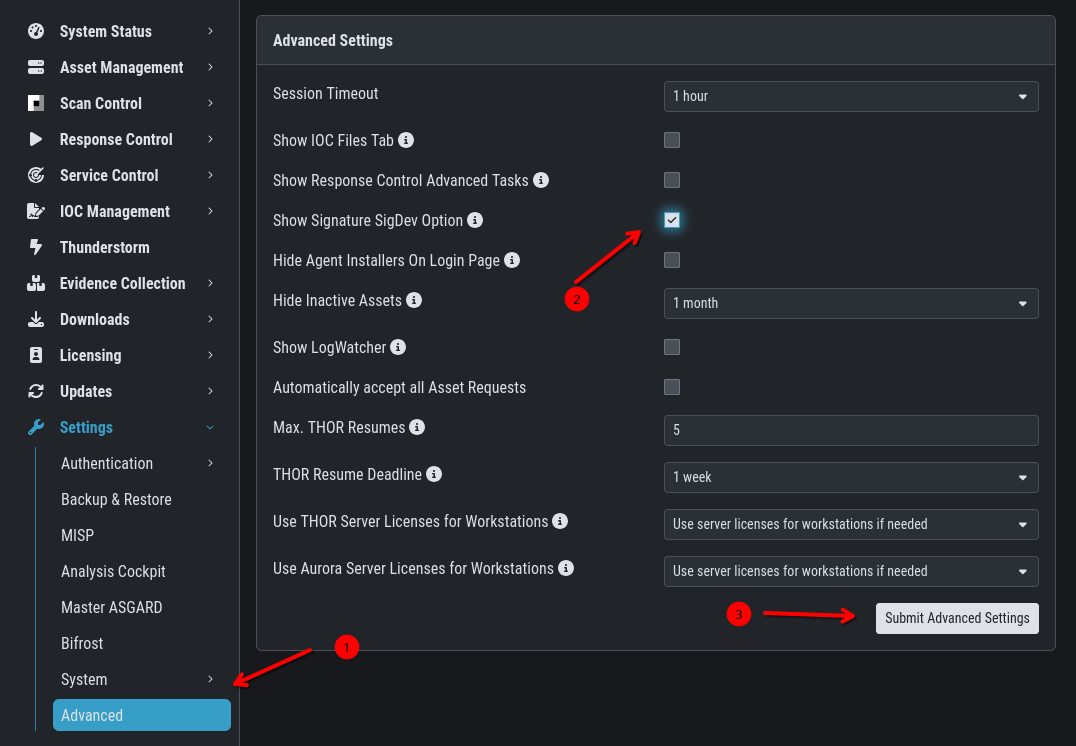1076x746 pixels.
Task: Open the IOC Management menu
Action: click(x=115, y=211)
